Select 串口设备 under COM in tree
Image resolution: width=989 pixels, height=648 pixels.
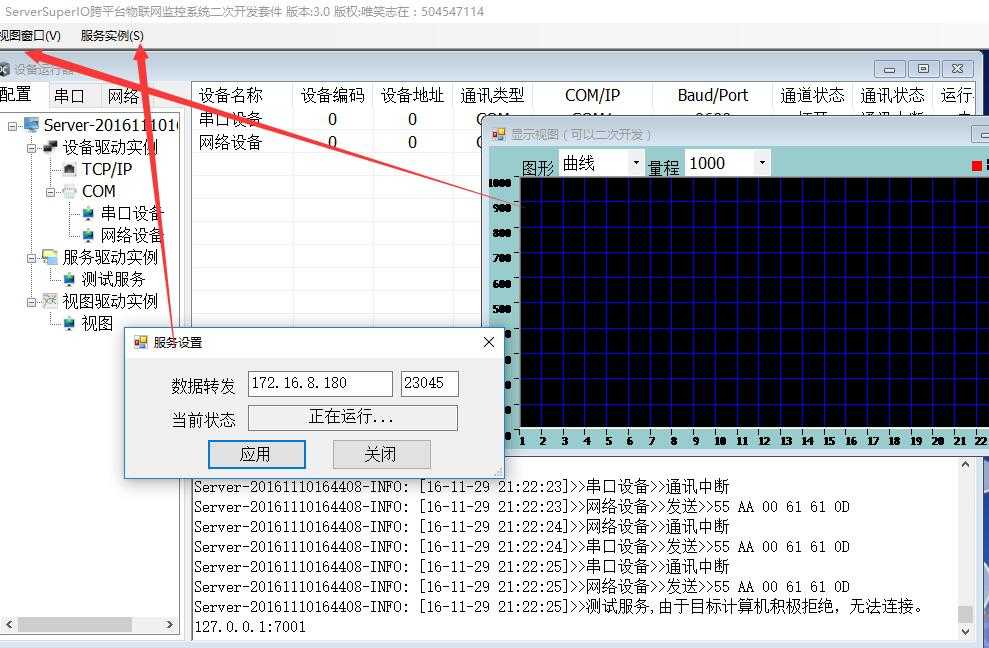pyautogui.click(x=132, y=213)
